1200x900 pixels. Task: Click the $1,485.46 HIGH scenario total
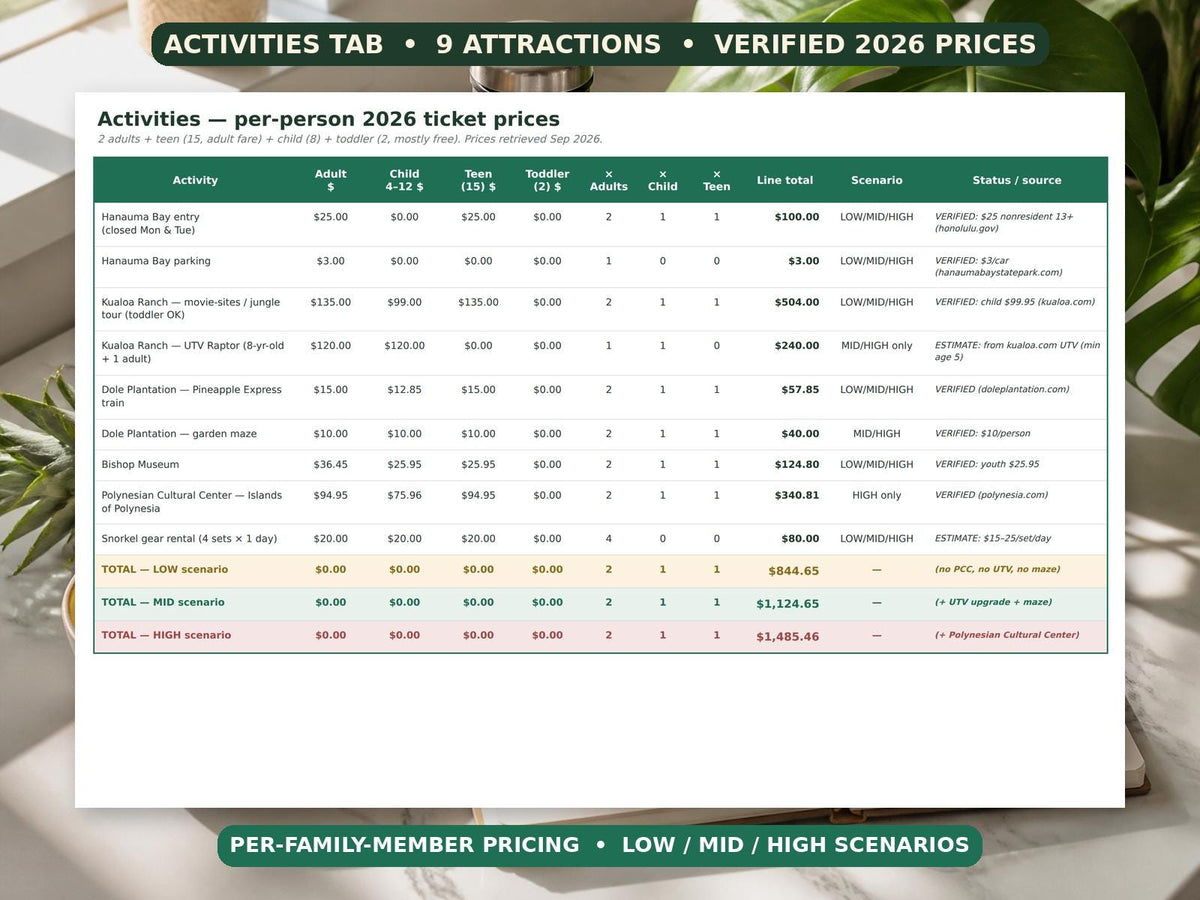(788, 637)
